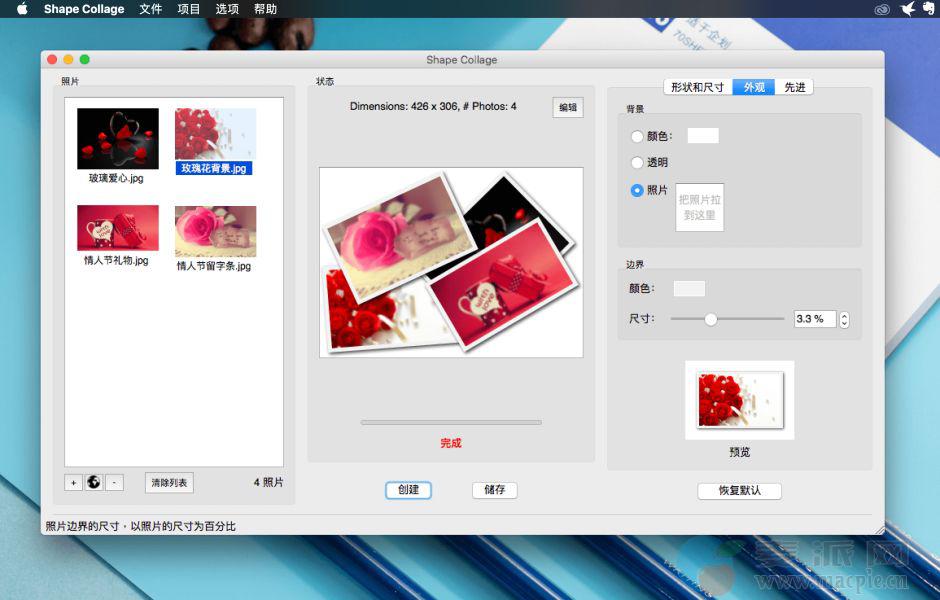Select the 玻璃爱心.jpg thumbnail
This screenshot has width=940, height=600.
pos(117,139)
